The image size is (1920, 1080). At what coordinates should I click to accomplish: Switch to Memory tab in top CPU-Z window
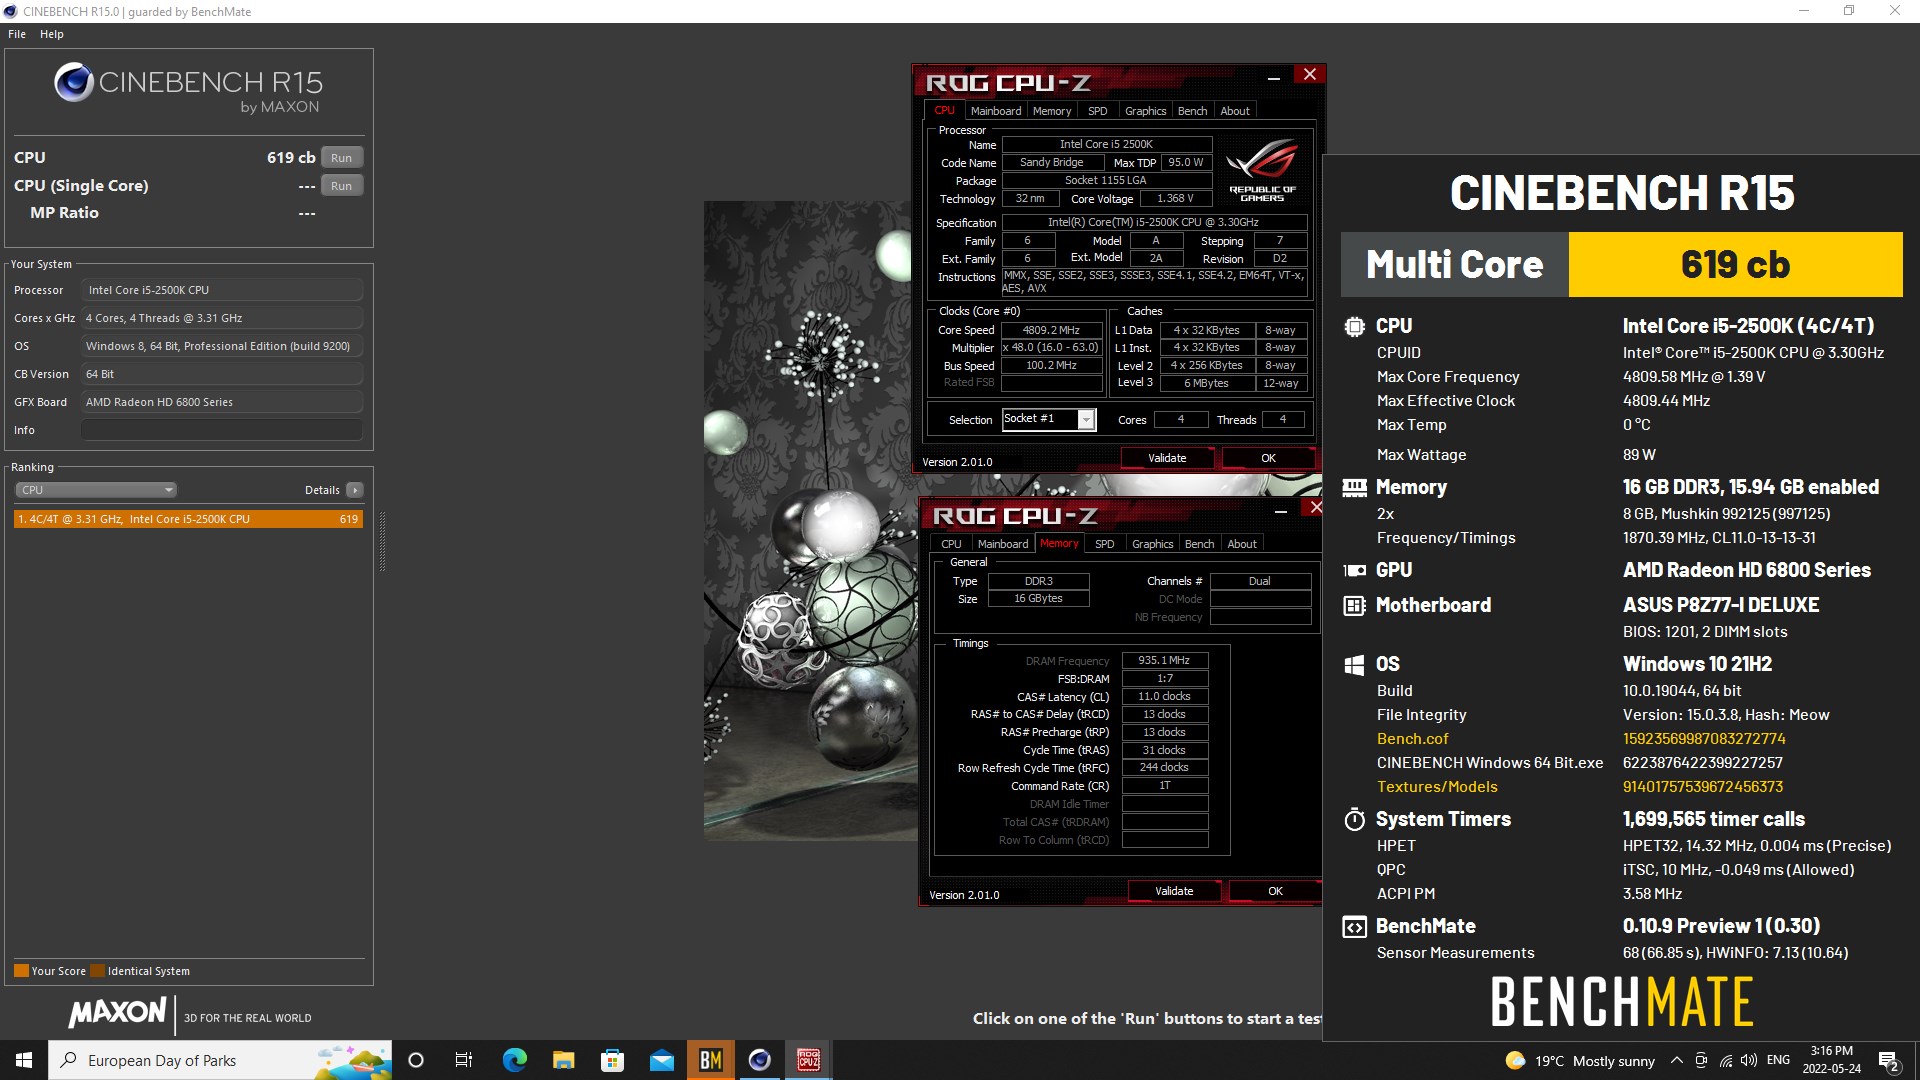(1052, 111)
